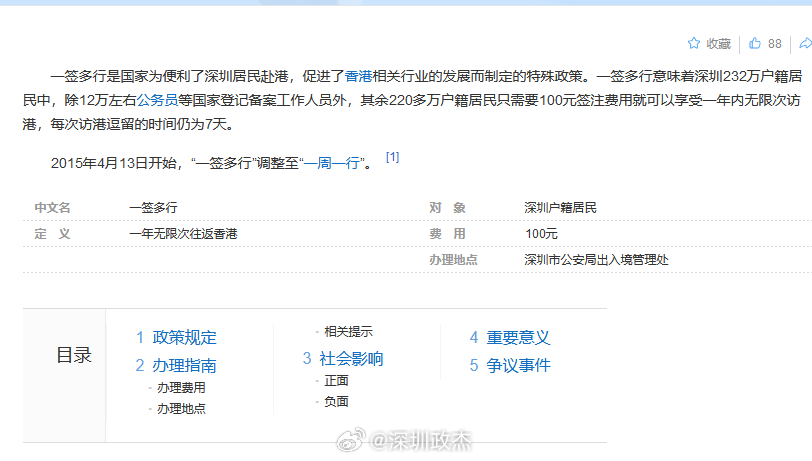Select the value 深圳市公安局出入境管理处
812x461 pixels.
tap(597, 260)
